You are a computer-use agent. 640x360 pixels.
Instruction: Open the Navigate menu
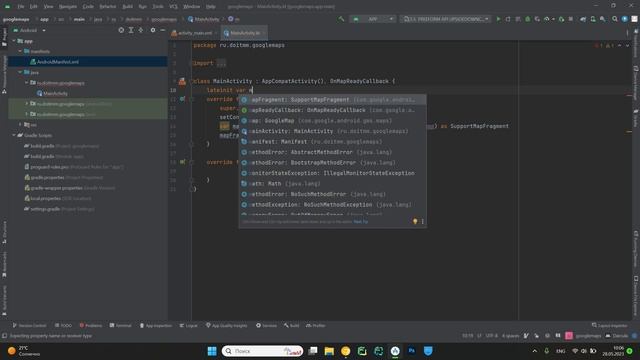68,7
